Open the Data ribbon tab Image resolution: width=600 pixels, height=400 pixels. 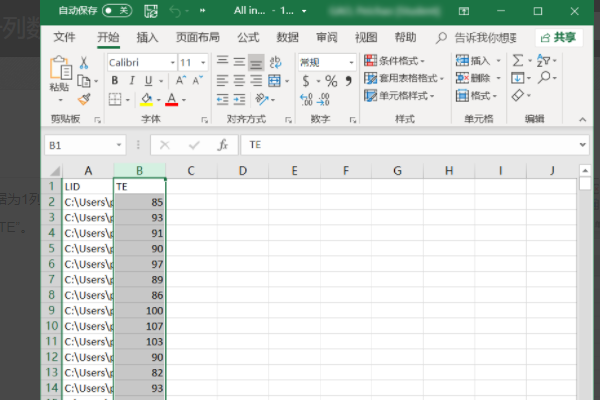click(287, 37)
